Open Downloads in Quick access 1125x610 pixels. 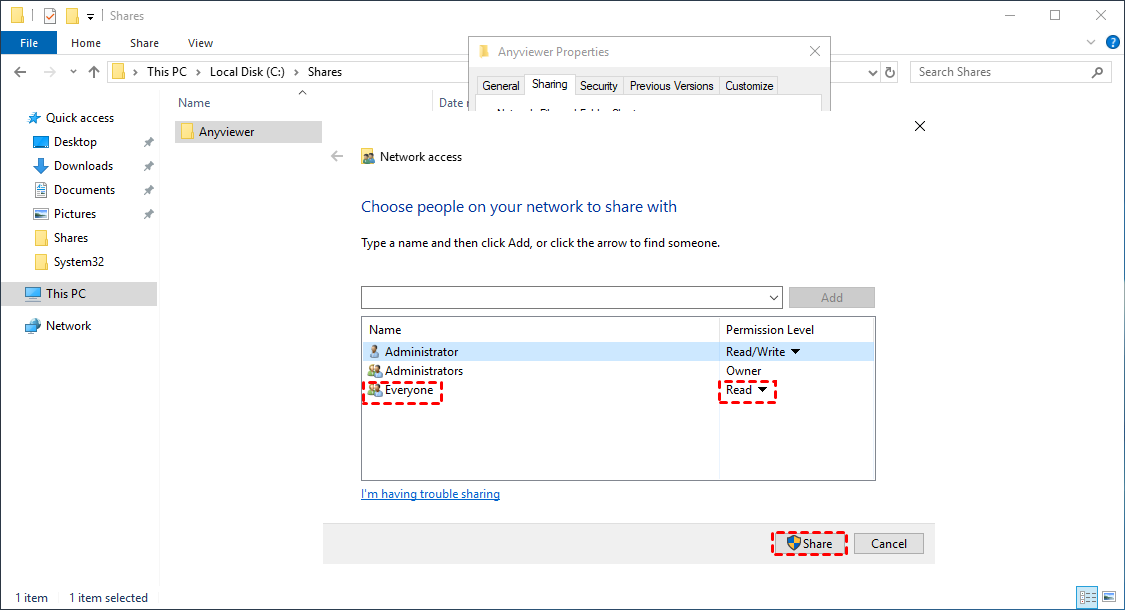click(x=83, y=166)
